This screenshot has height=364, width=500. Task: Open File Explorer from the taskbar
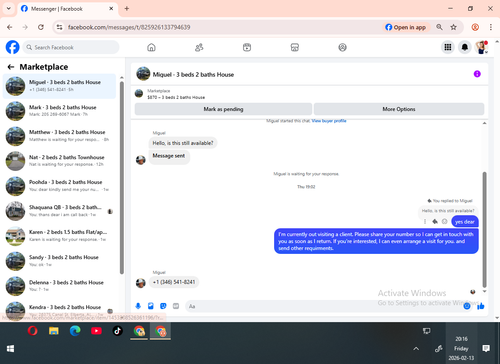(x=54, y=331)
